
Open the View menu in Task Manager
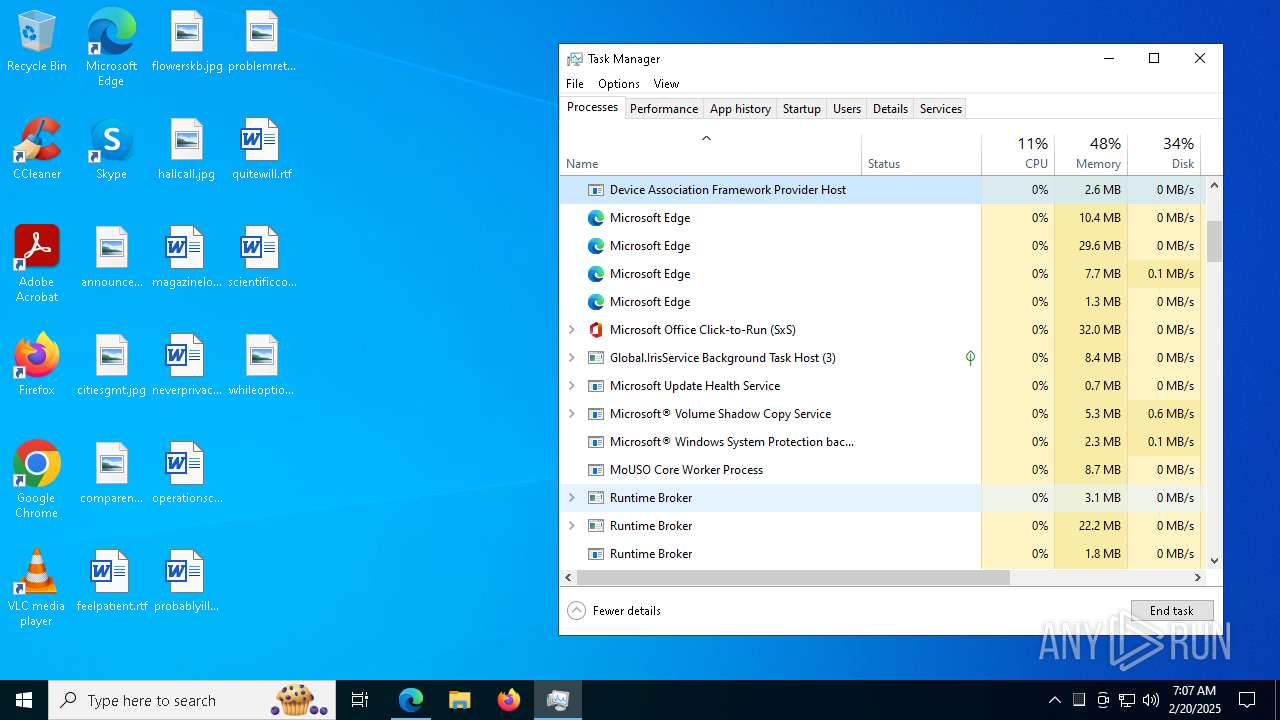(666, 84)
